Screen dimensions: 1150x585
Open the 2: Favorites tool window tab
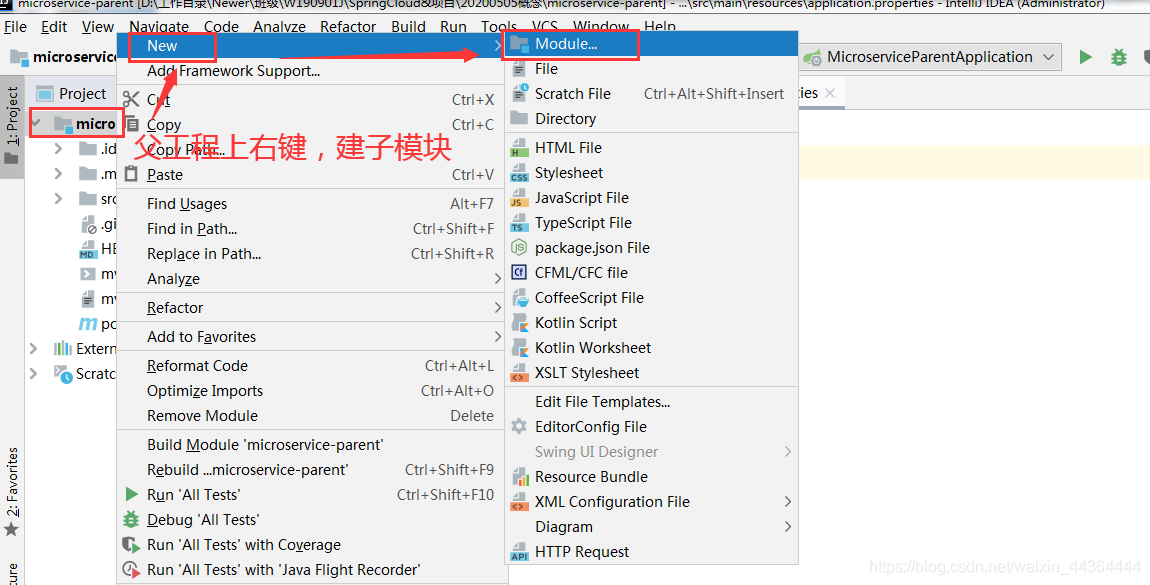12,491
